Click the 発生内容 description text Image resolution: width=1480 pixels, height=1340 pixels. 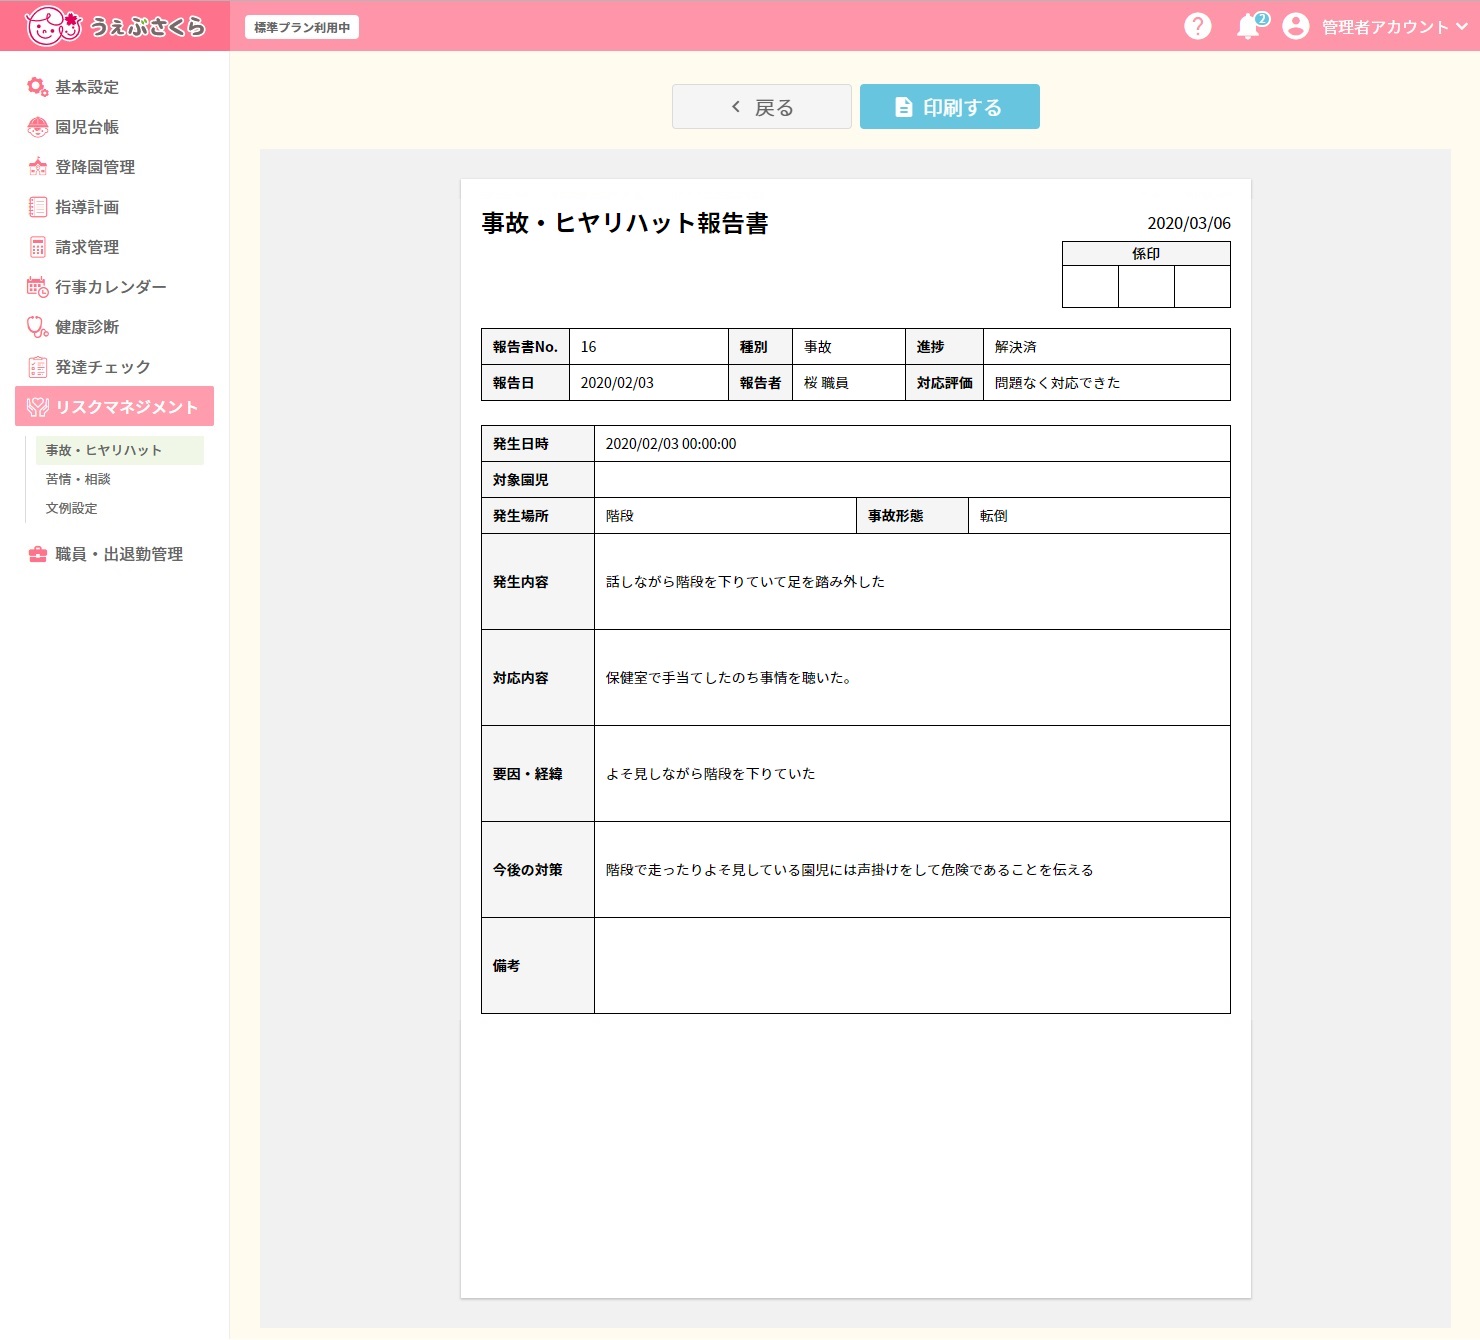tap(745, 582)
